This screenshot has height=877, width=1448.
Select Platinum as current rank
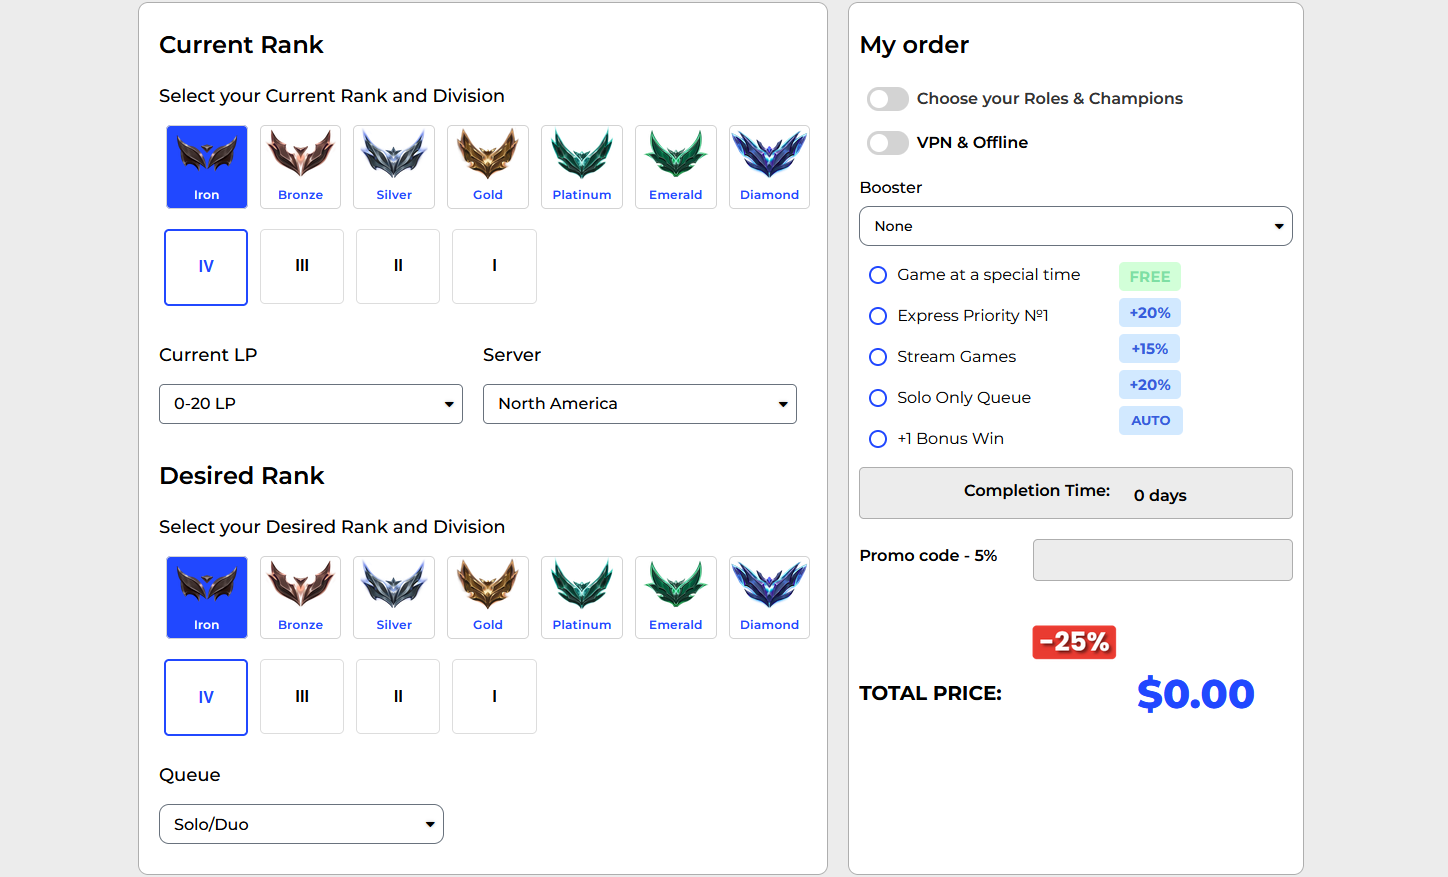tap(582, 167)
